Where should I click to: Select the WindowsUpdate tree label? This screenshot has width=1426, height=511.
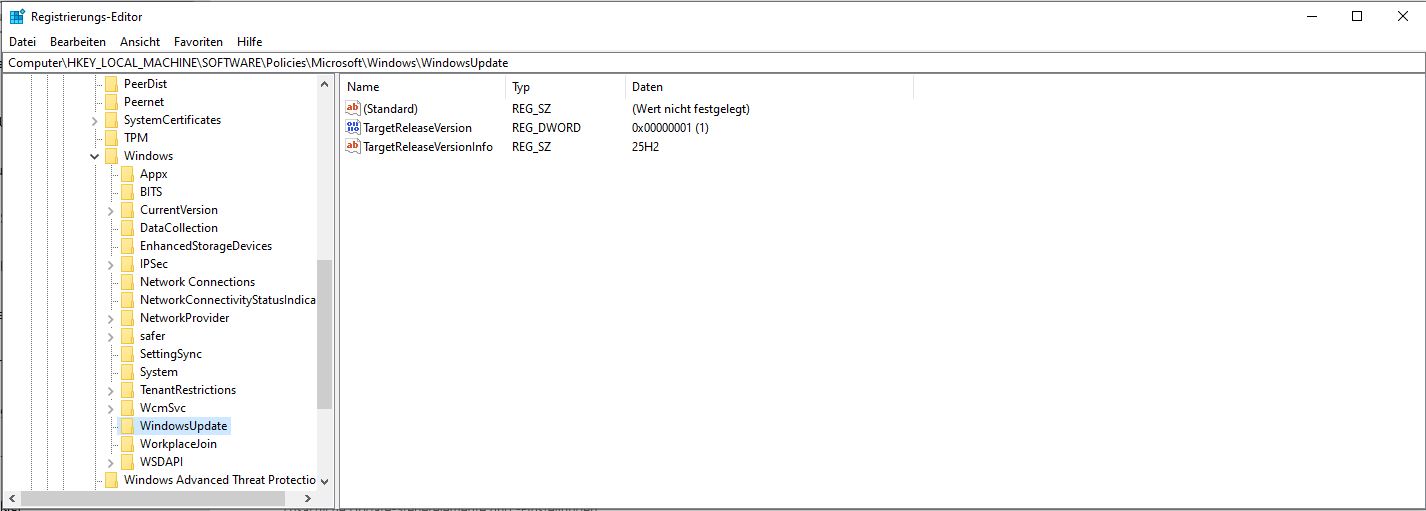pyautogui.click(x=184, y=426)
